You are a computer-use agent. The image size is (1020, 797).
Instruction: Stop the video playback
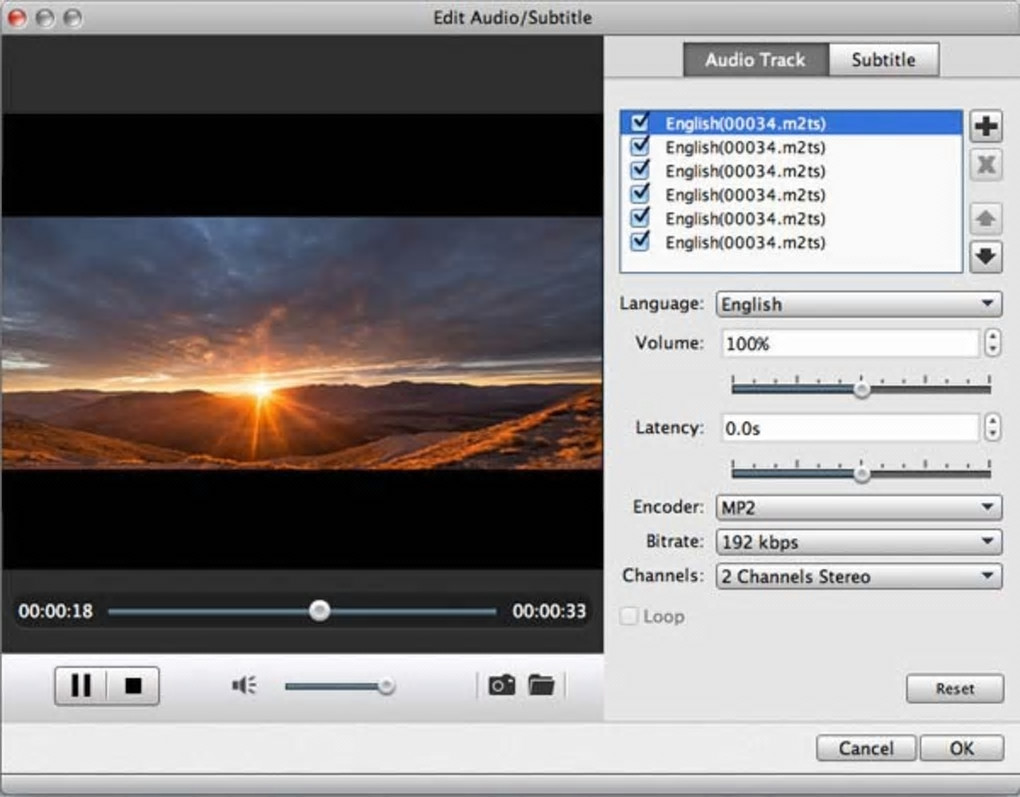pyautogui.click(x=133, y=686)
